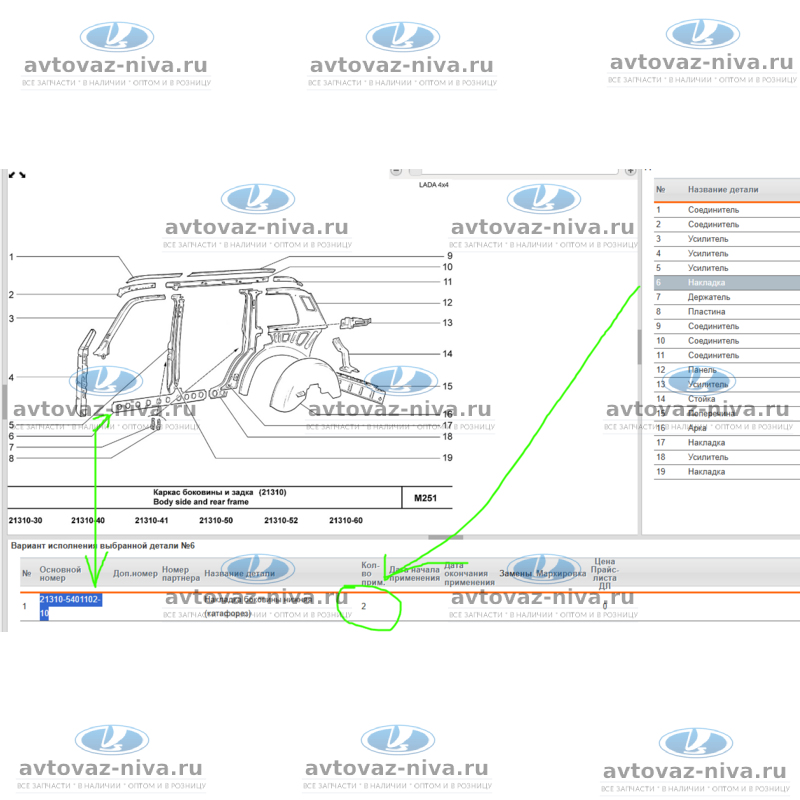Click the zoom out minus button
This screenshot has height=800, width=800.
coord(396,171)
